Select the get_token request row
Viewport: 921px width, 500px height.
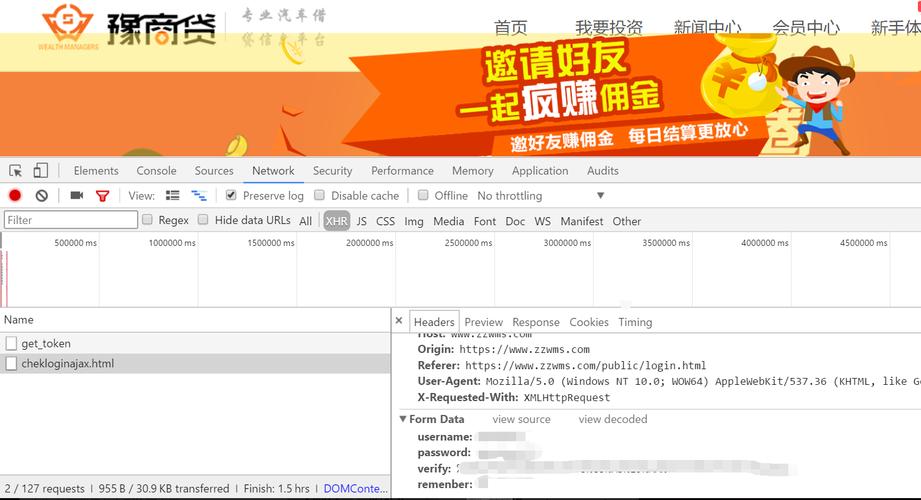[195, 343]
